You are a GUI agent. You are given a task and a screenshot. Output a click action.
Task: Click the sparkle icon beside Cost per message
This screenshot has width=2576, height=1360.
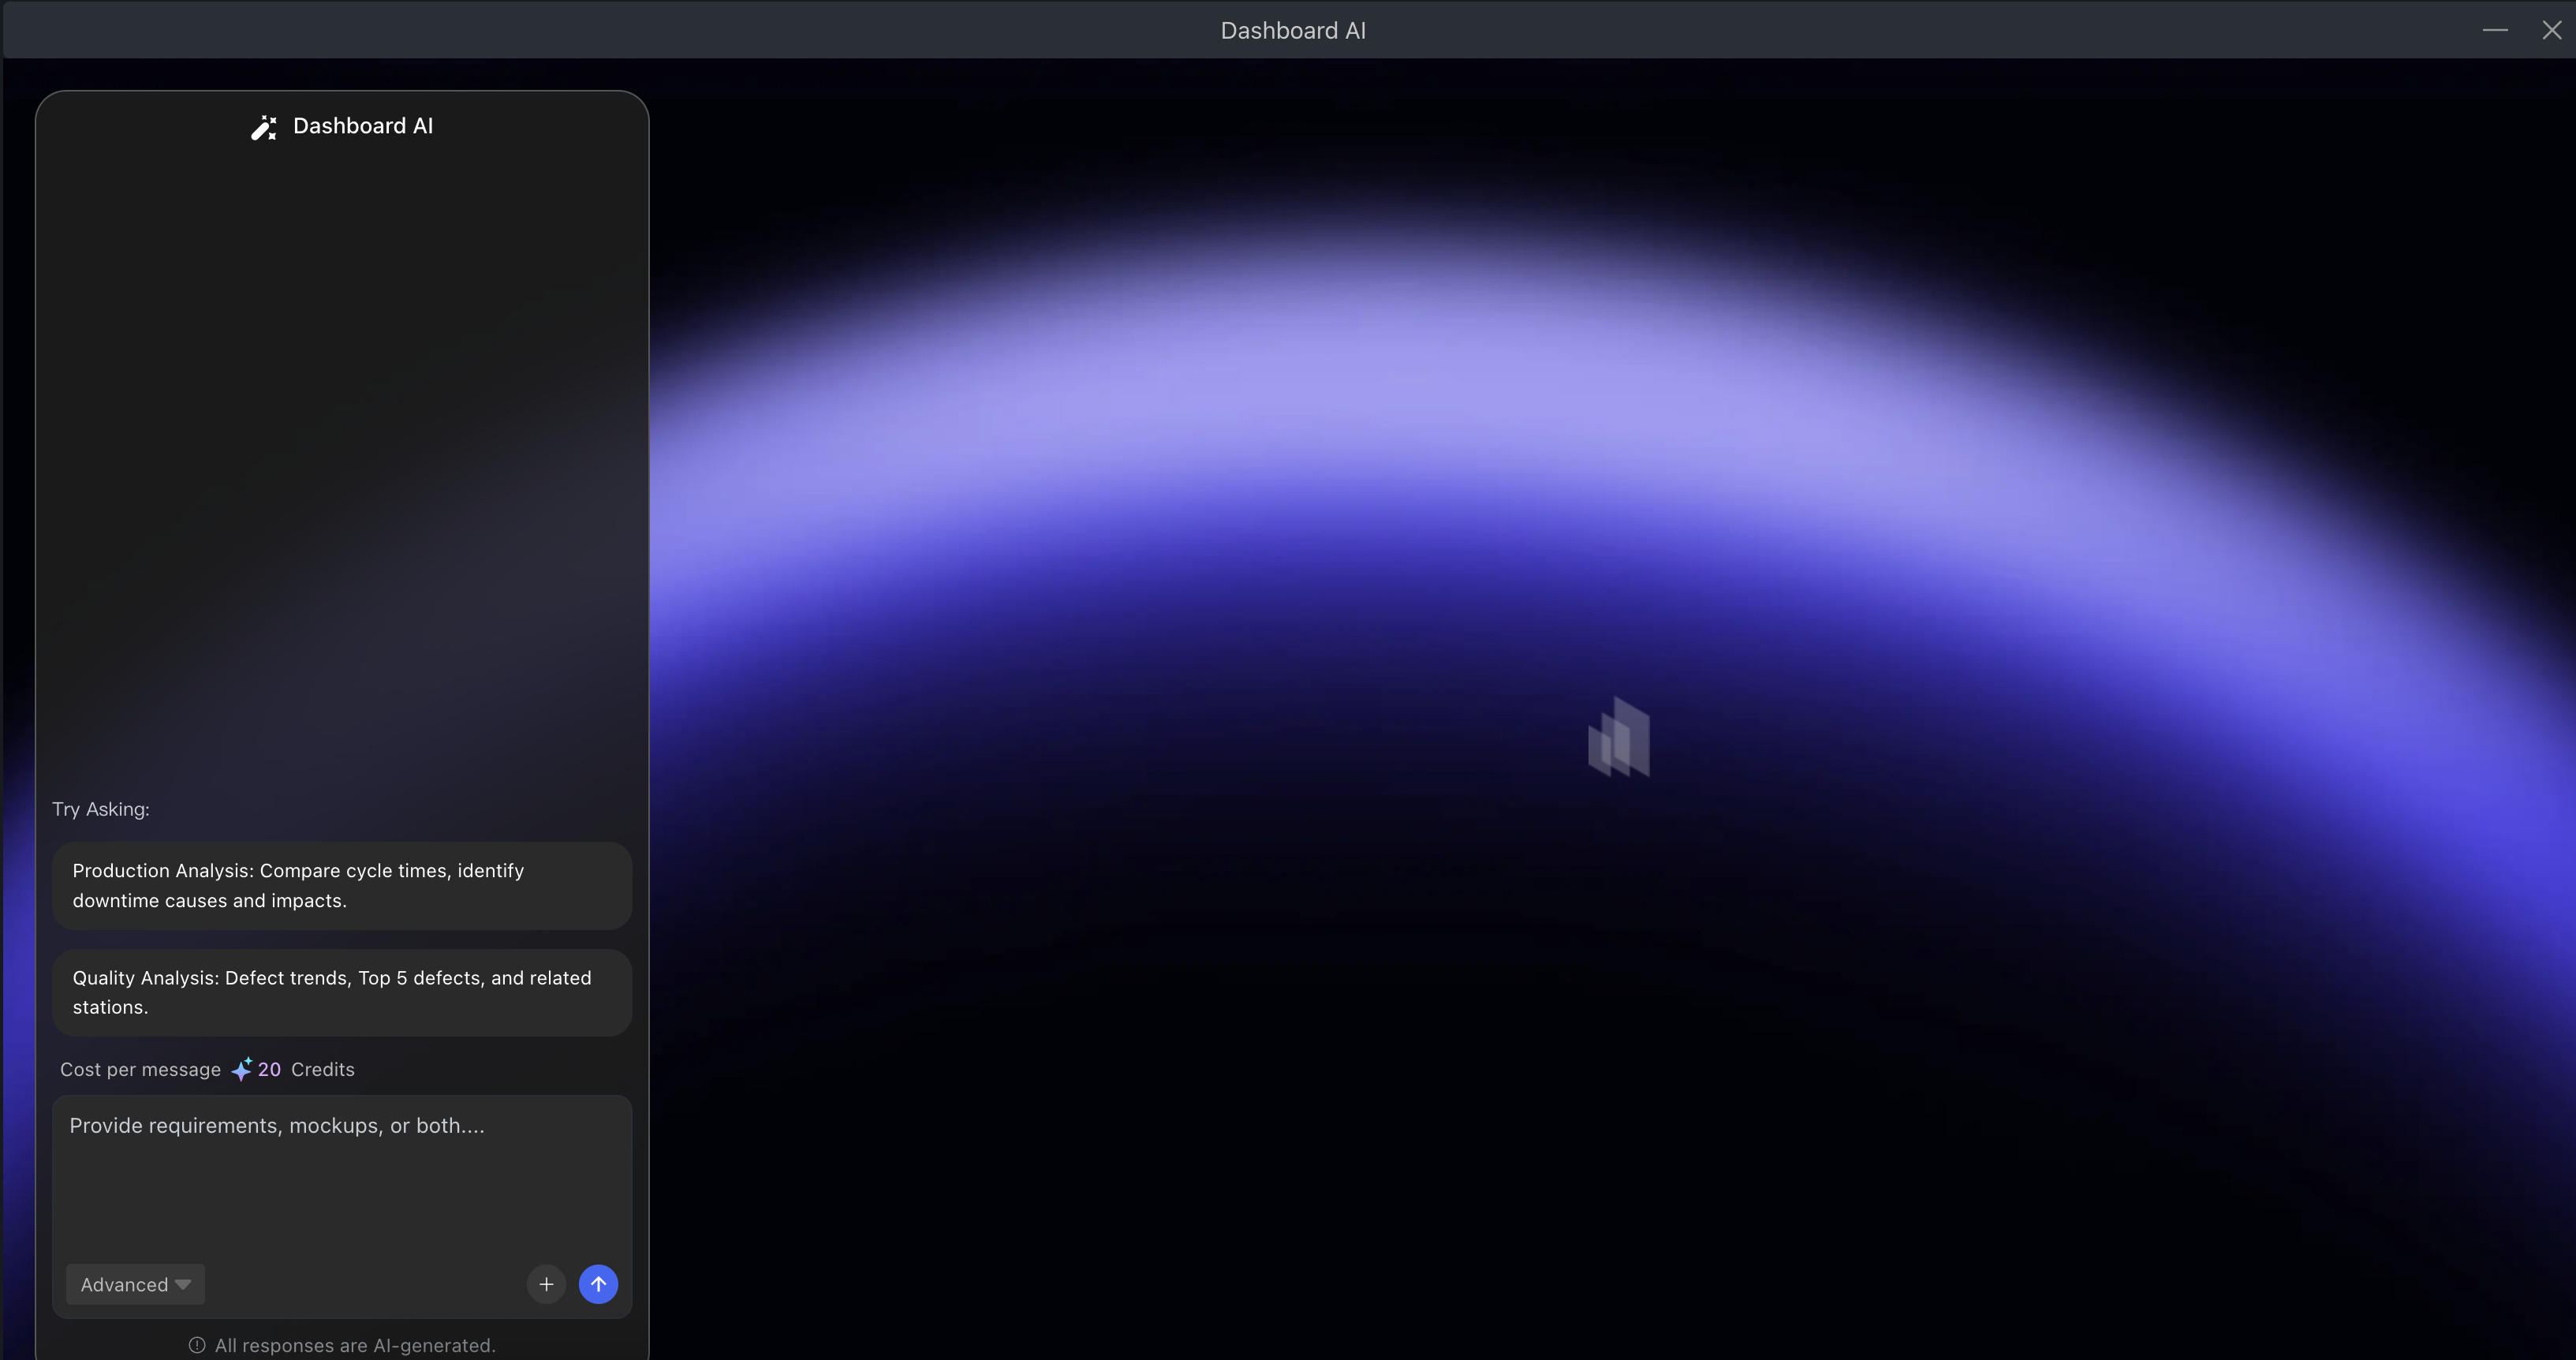click(241, 1068)
